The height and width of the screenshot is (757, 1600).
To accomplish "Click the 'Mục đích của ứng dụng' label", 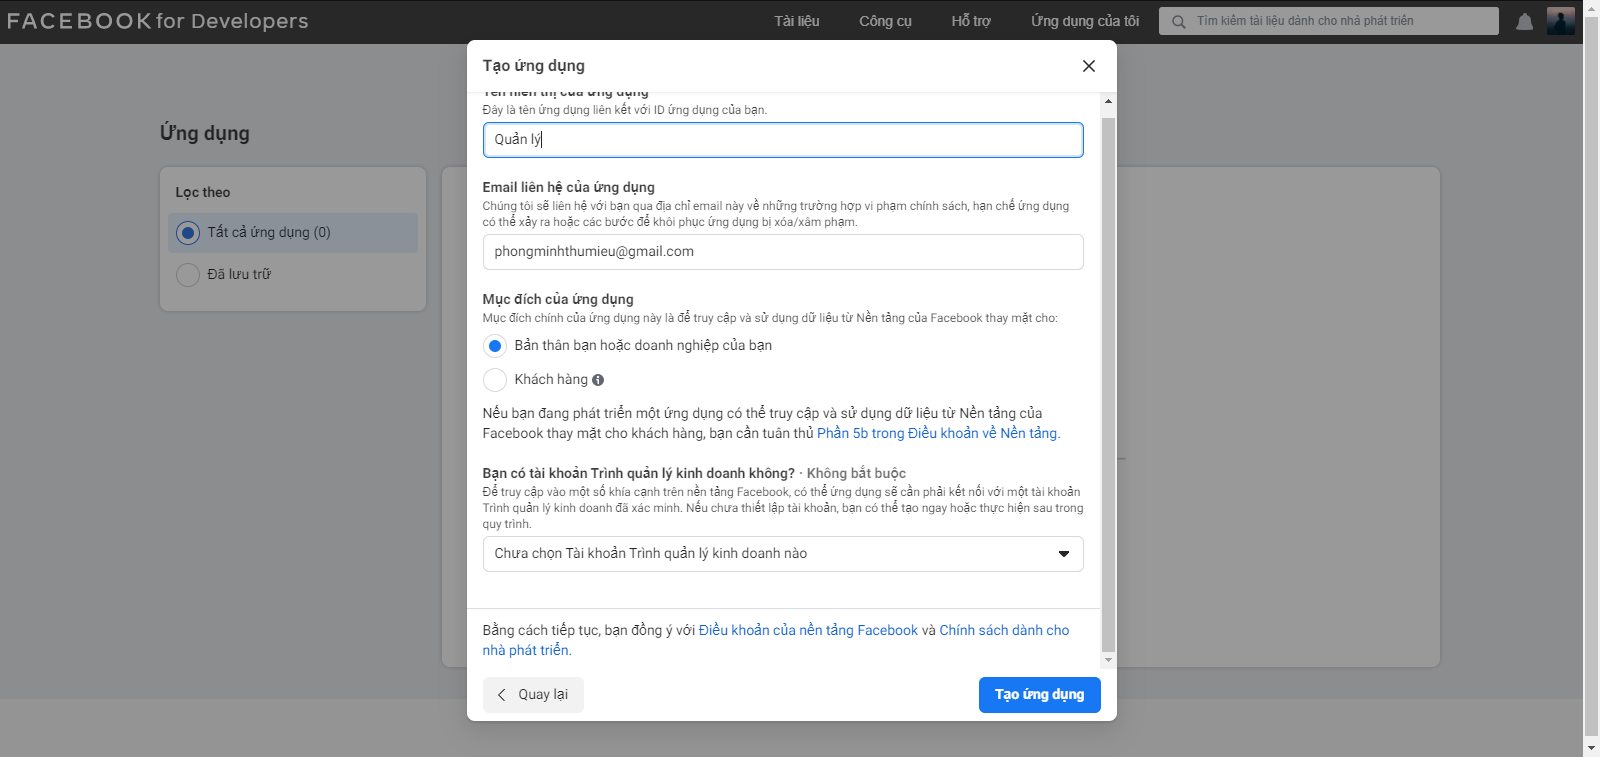I will (x=558, y=299).
